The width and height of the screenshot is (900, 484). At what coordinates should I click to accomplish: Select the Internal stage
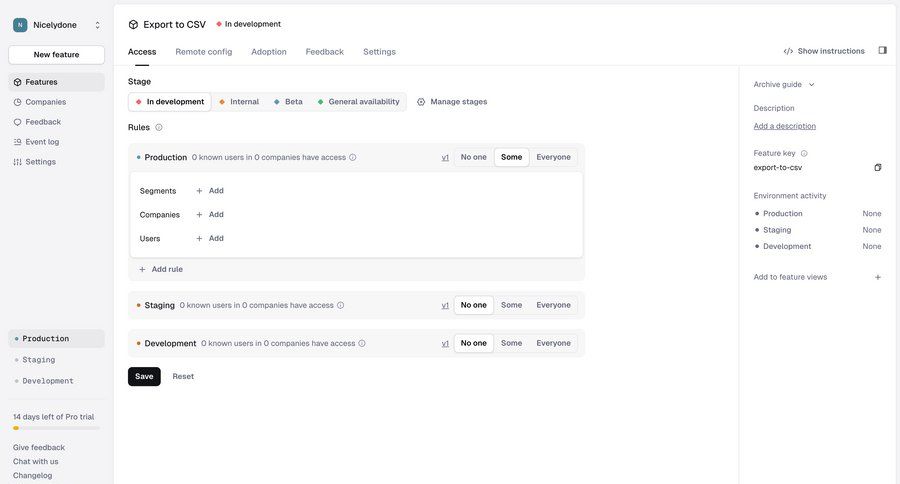point(239,102)
